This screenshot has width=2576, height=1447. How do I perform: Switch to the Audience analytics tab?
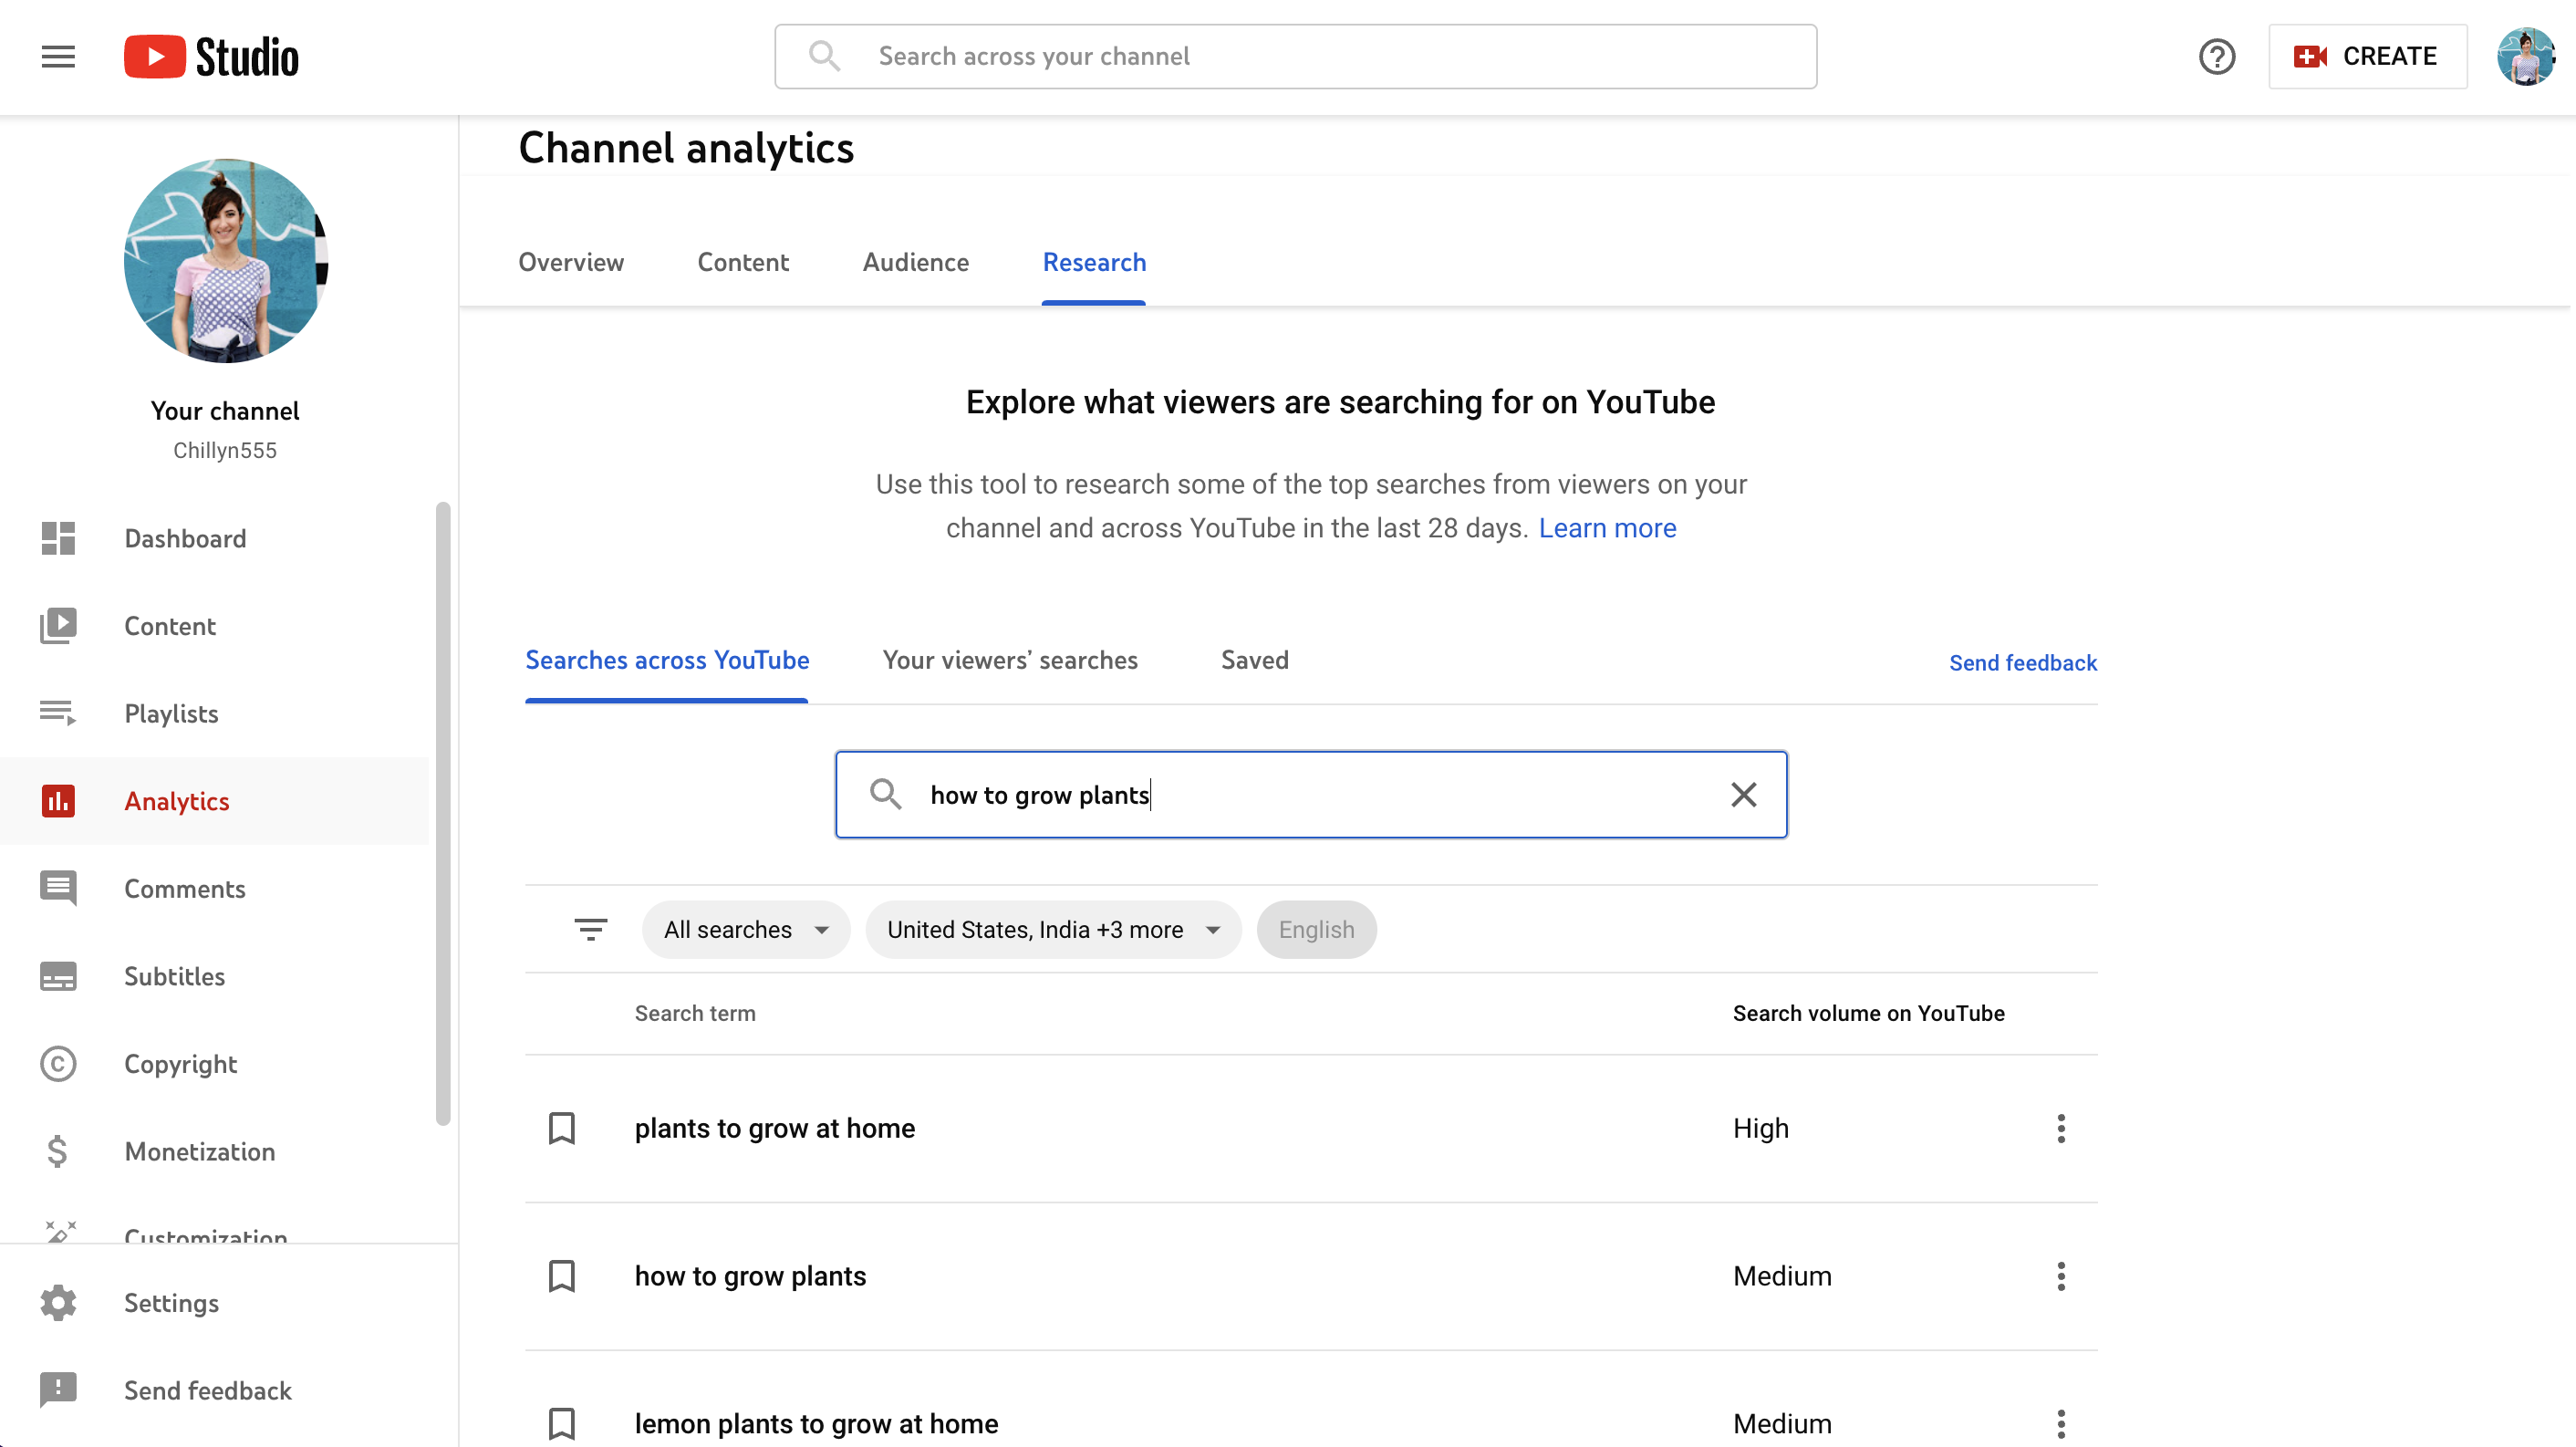tap(915, 262)
